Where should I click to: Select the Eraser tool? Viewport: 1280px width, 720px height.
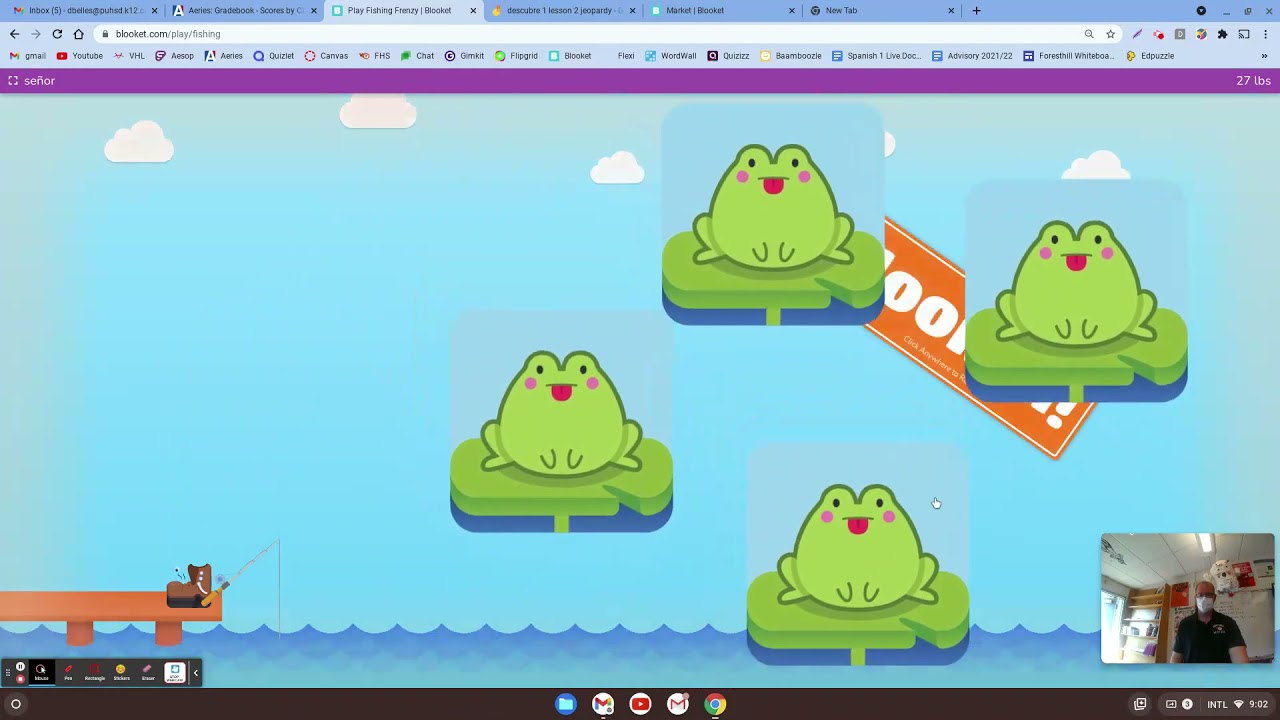tap(148, 672)
